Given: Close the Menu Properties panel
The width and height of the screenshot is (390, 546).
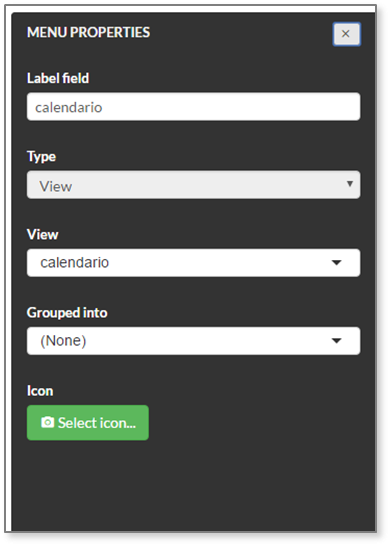Looking at the screenshot, I should tap(346, 34).
